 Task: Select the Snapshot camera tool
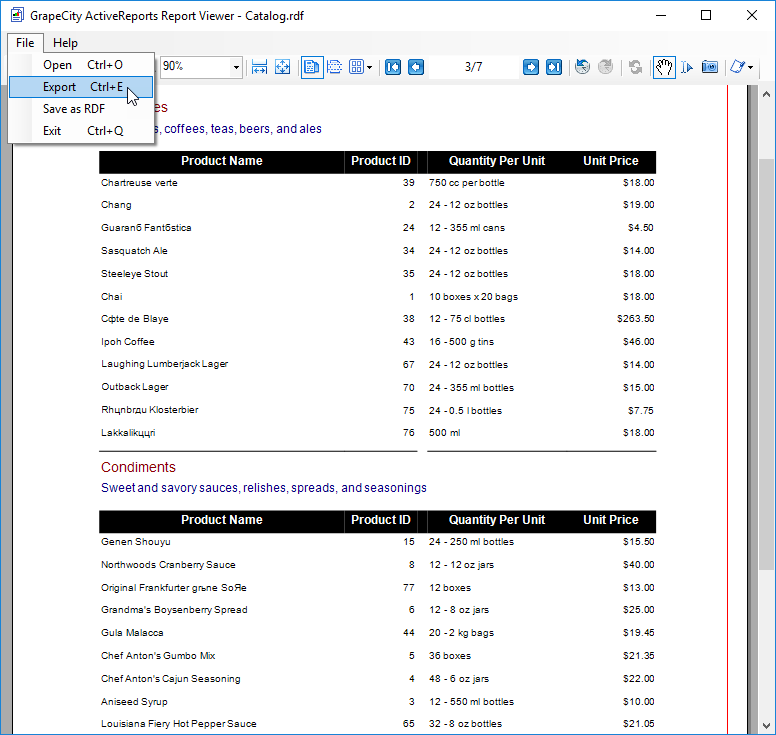(710, 67)
